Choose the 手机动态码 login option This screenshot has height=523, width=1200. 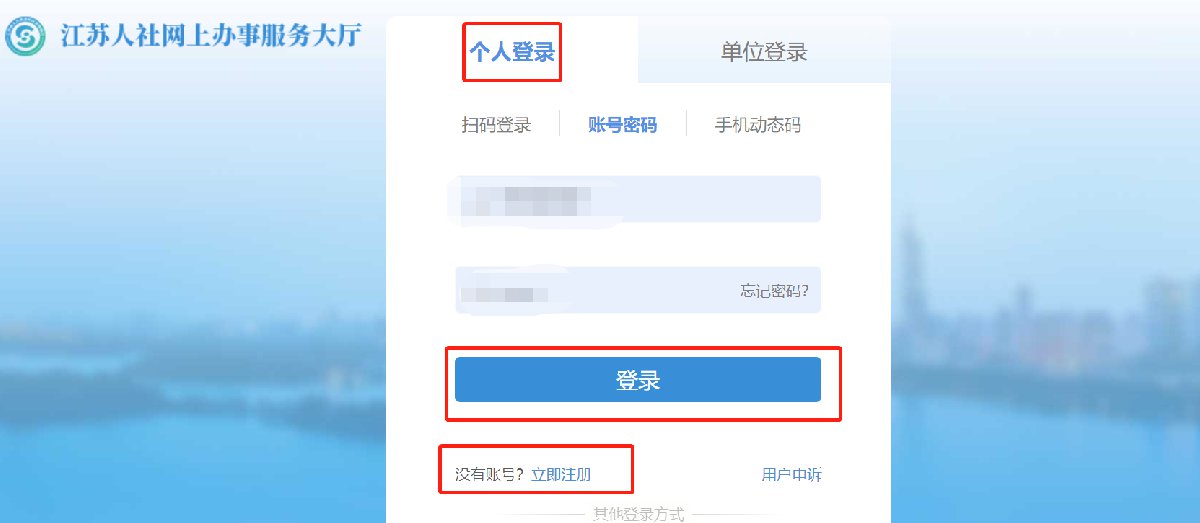pos(757,125)
